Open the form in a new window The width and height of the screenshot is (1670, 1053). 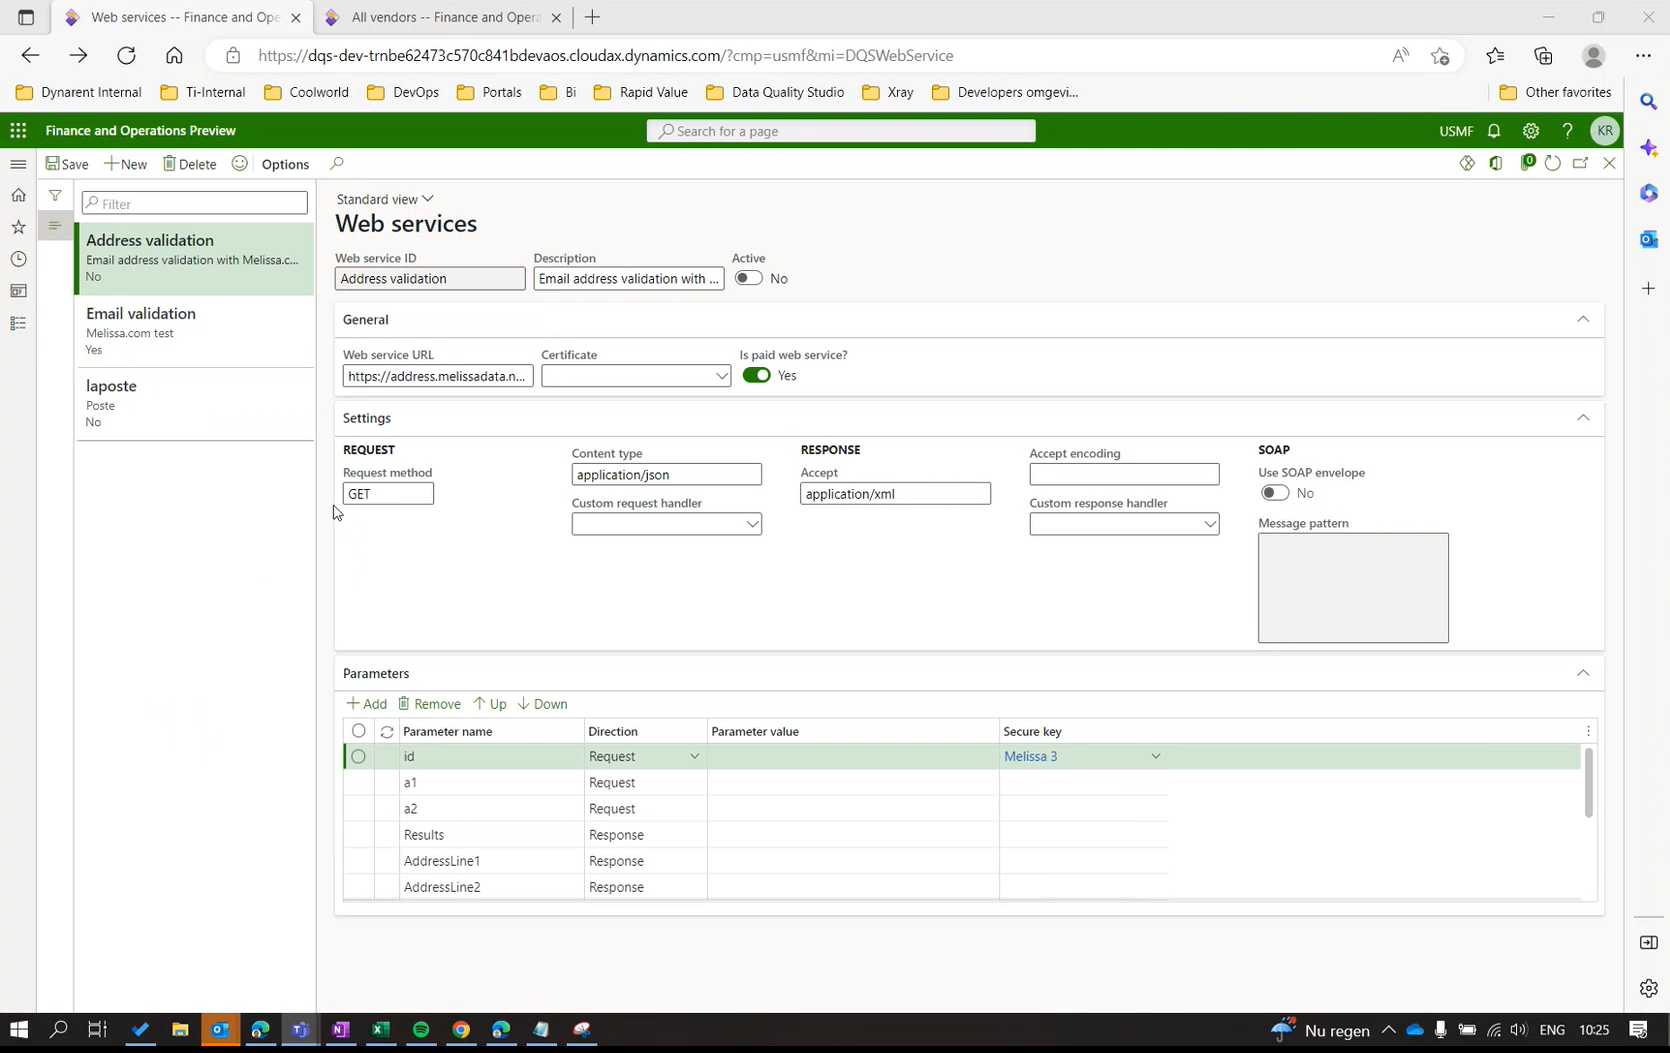click(1581, 163)
